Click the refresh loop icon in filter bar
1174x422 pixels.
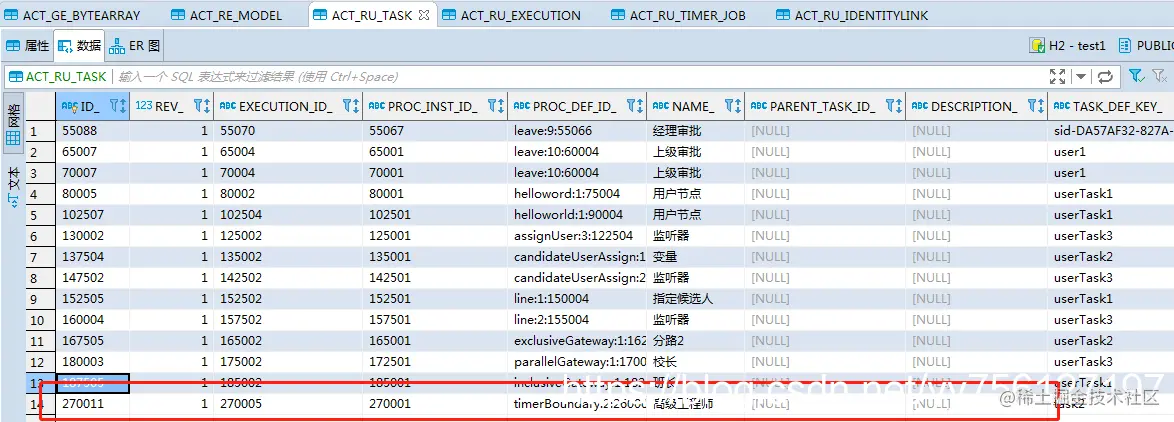pyautogui.click(x=1105, y=76)
